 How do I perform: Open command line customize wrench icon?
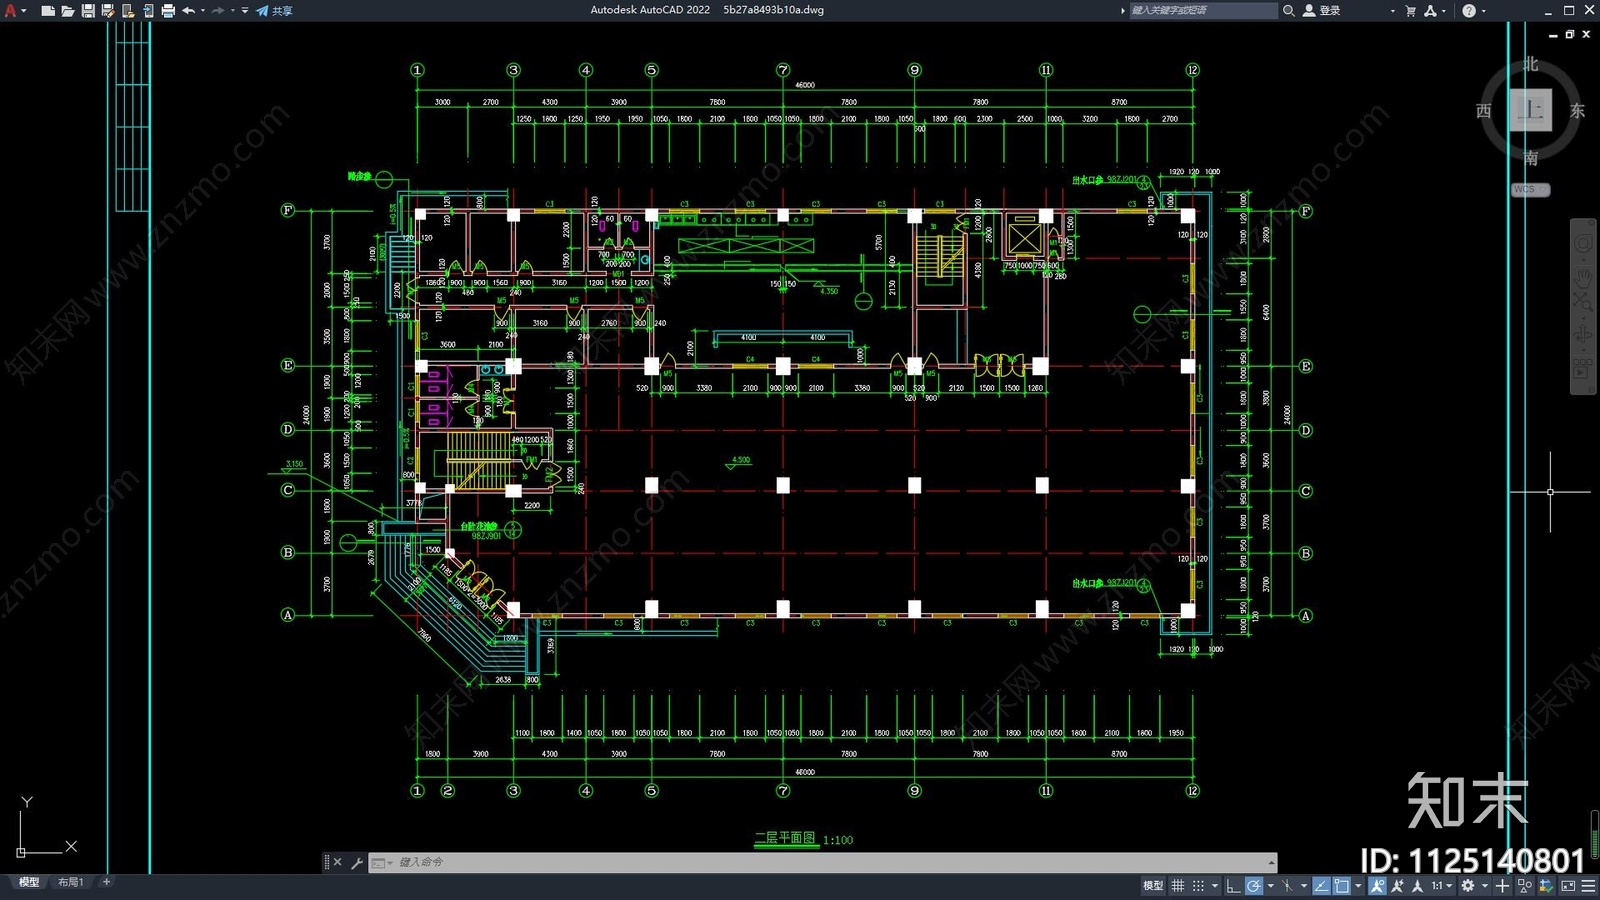pyautogui.click(x=357, y=862)
